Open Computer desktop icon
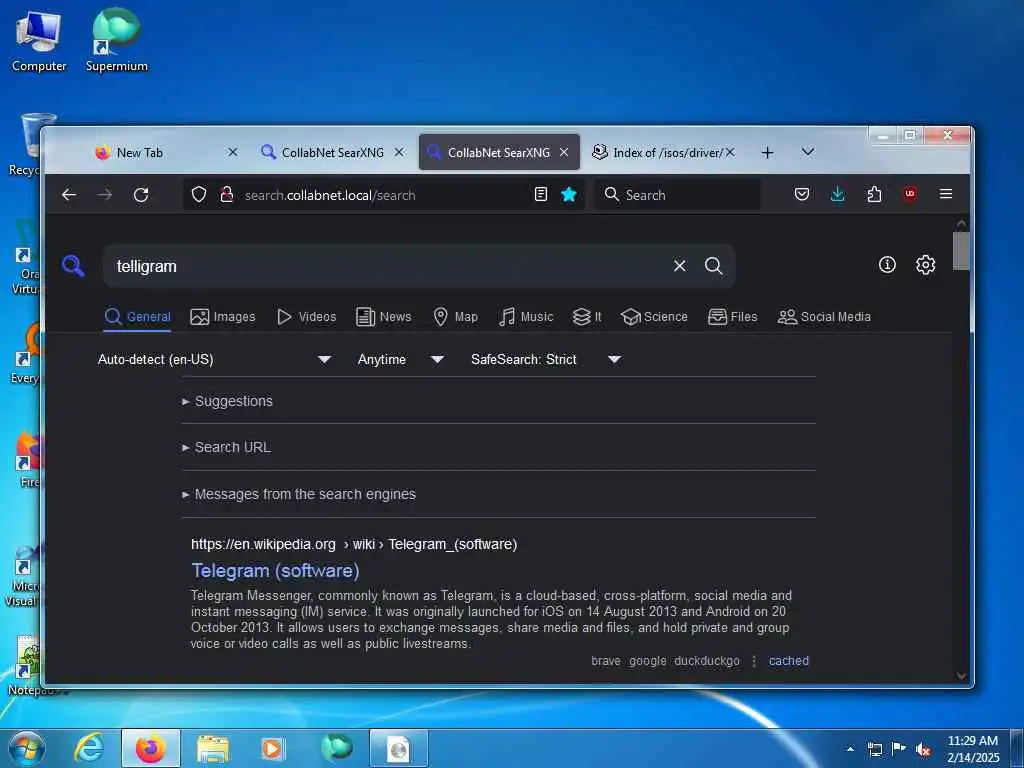The height and width of the screenshot is (768, 1024). (x=39, y=40)
